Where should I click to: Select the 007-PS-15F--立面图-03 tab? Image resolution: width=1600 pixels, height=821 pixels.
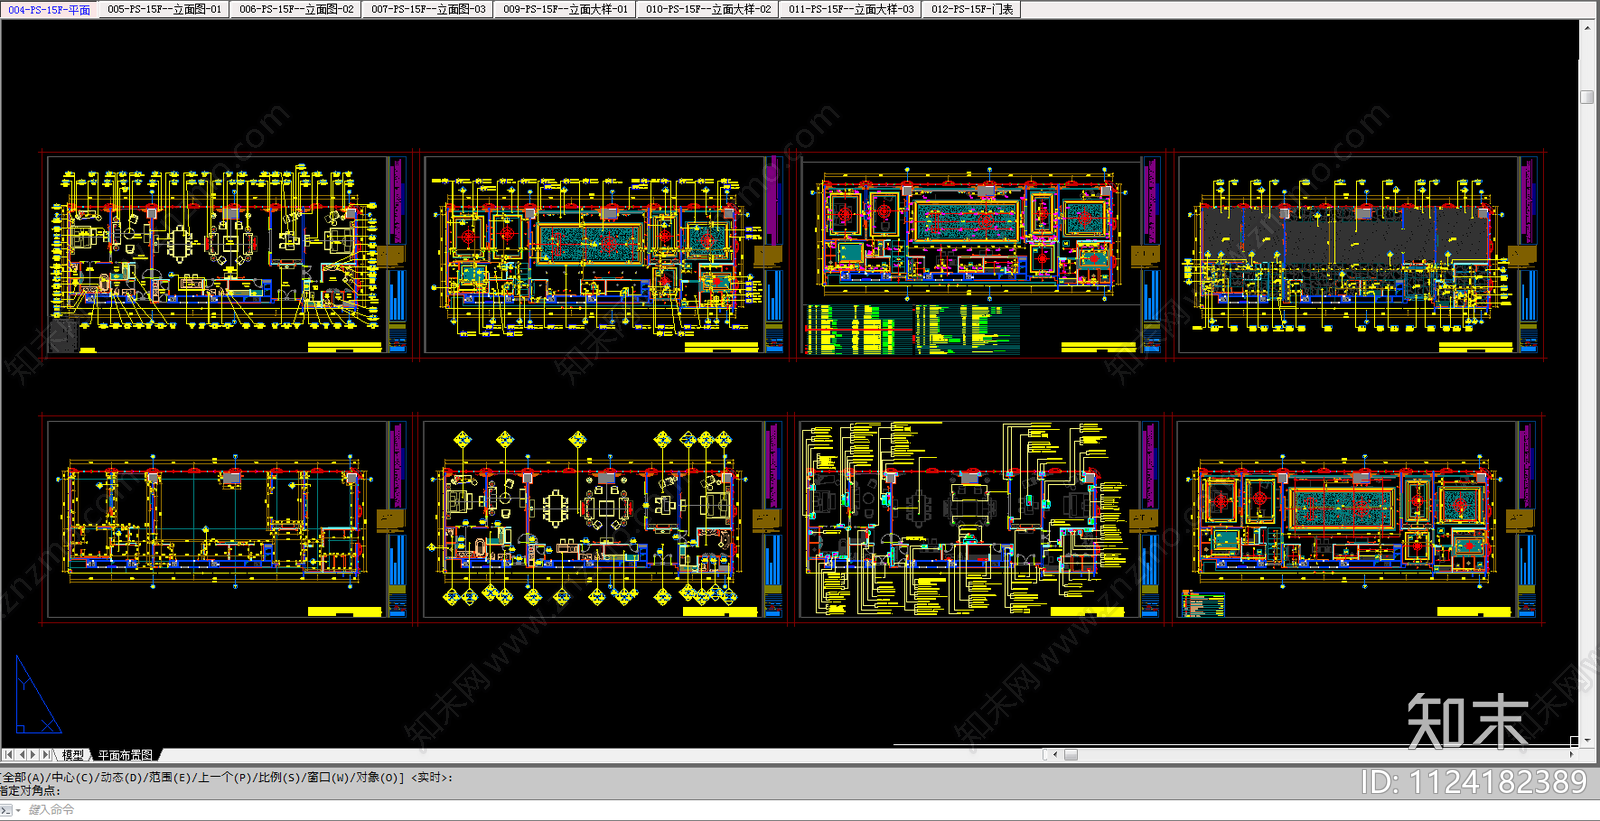[428, 9]
